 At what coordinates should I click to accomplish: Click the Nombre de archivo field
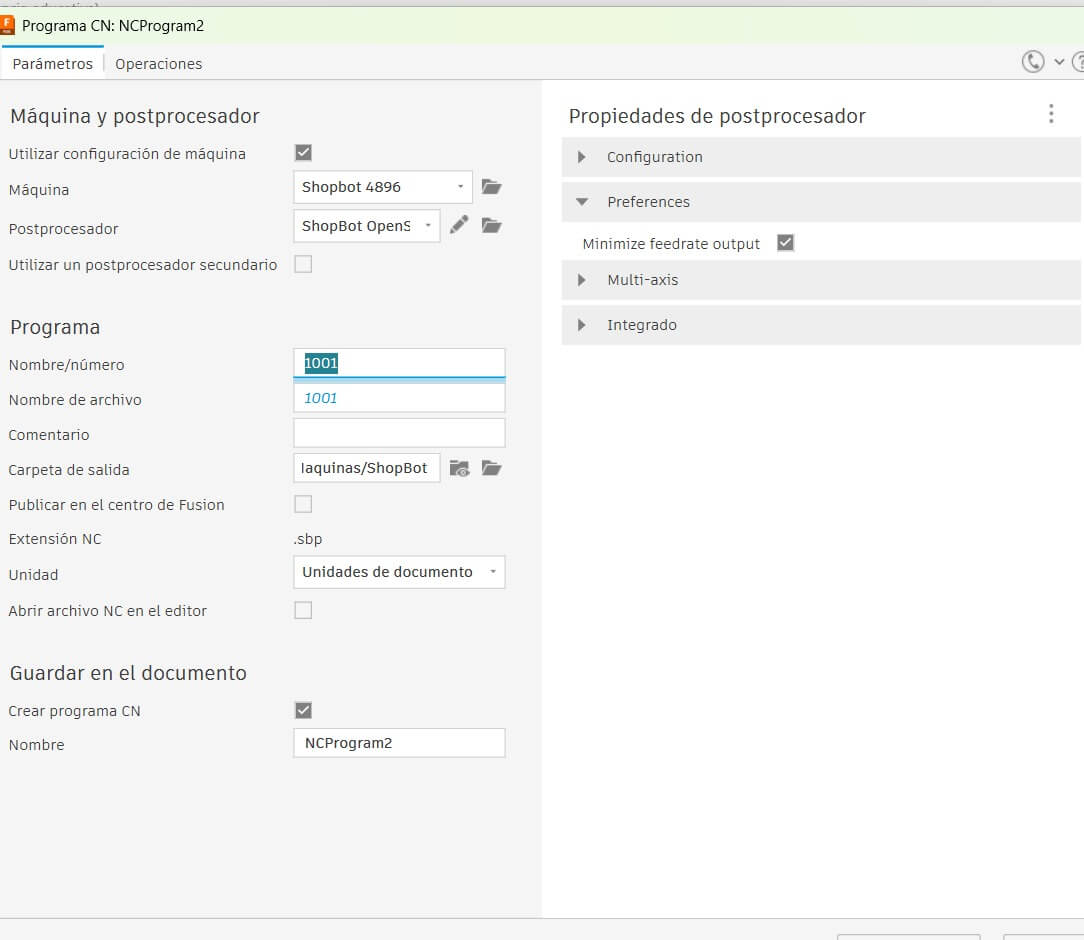[x=400, y=398]
